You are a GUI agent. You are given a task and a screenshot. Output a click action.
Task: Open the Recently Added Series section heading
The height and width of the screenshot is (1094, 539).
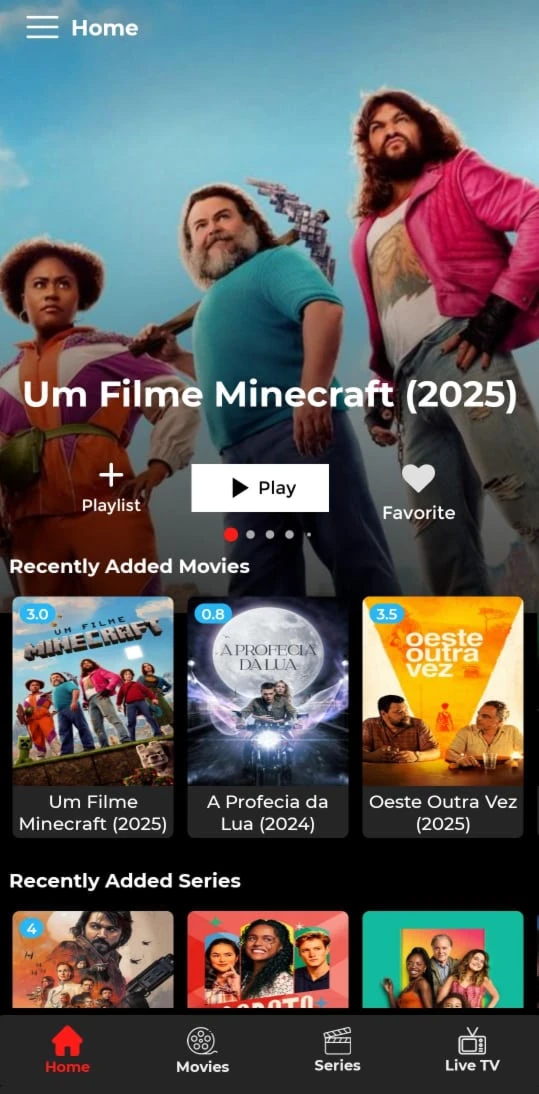point(125,881)
